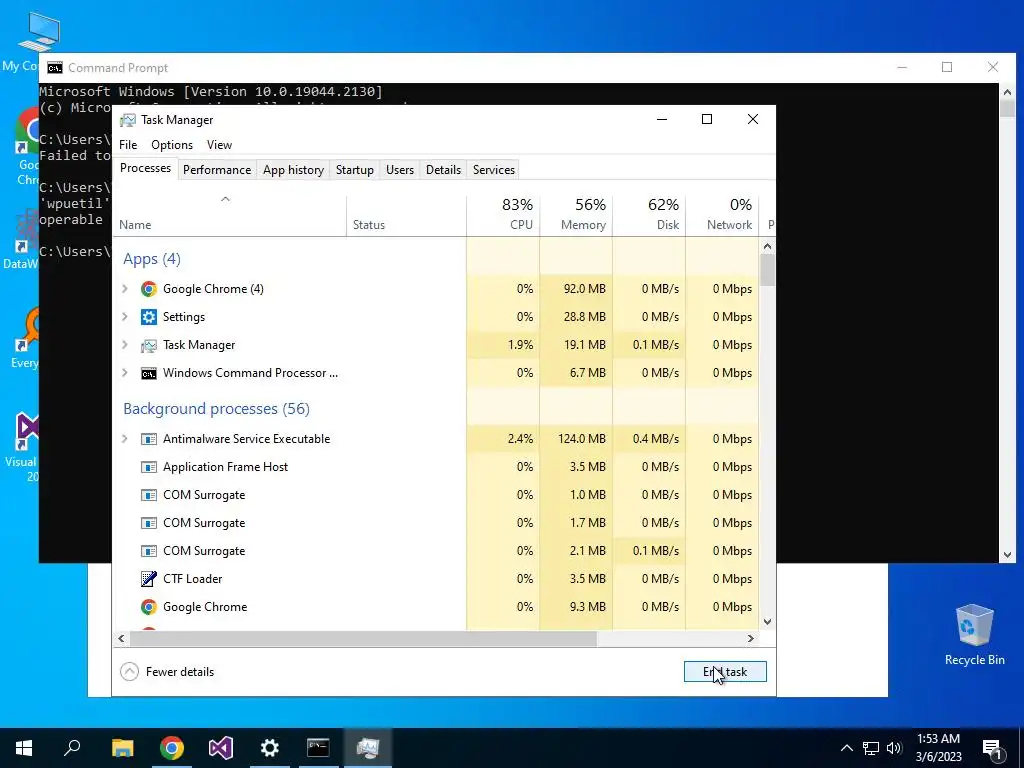The image size is (1024, 768).
Task: Click the Task Manager process row icon
Action: [149, 345]
